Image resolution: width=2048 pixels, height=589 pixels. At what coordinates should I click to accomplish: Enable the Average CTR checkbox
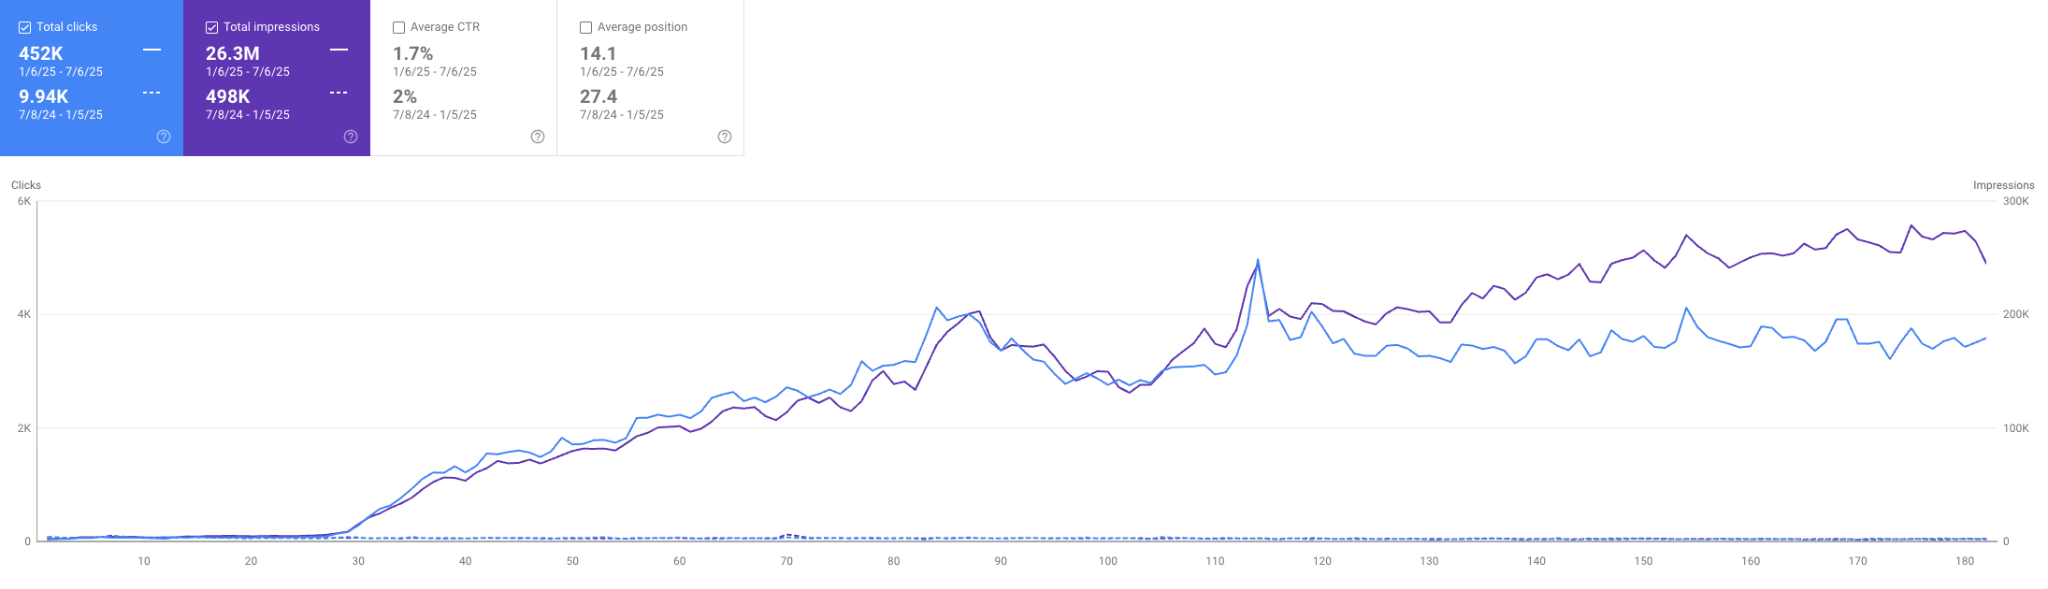pos(399,28)
